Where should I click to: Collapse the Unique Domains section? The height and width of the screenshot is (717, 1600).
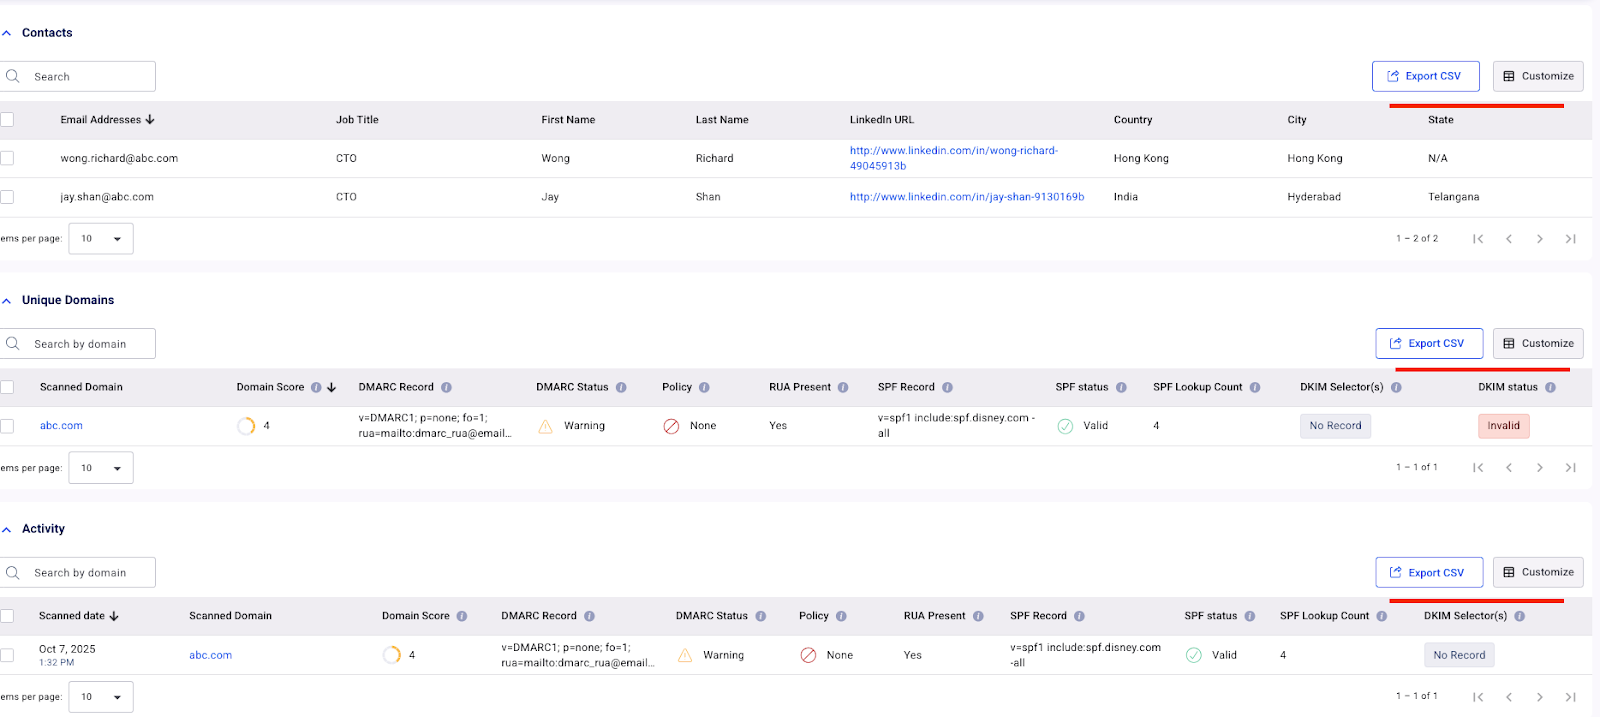[x=7, y=300]
